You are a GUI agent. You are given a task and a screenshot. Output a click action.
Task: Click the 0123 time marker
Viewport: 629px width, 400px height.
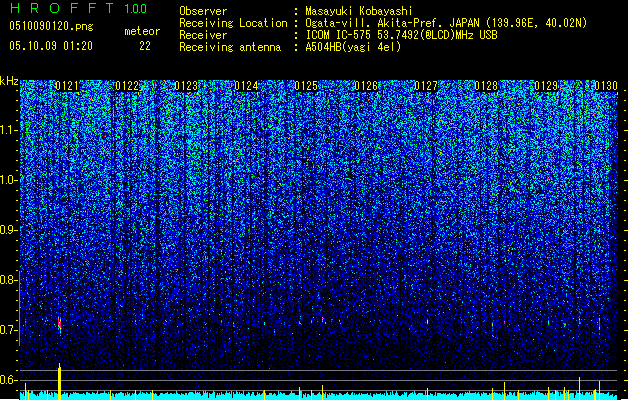187,86
